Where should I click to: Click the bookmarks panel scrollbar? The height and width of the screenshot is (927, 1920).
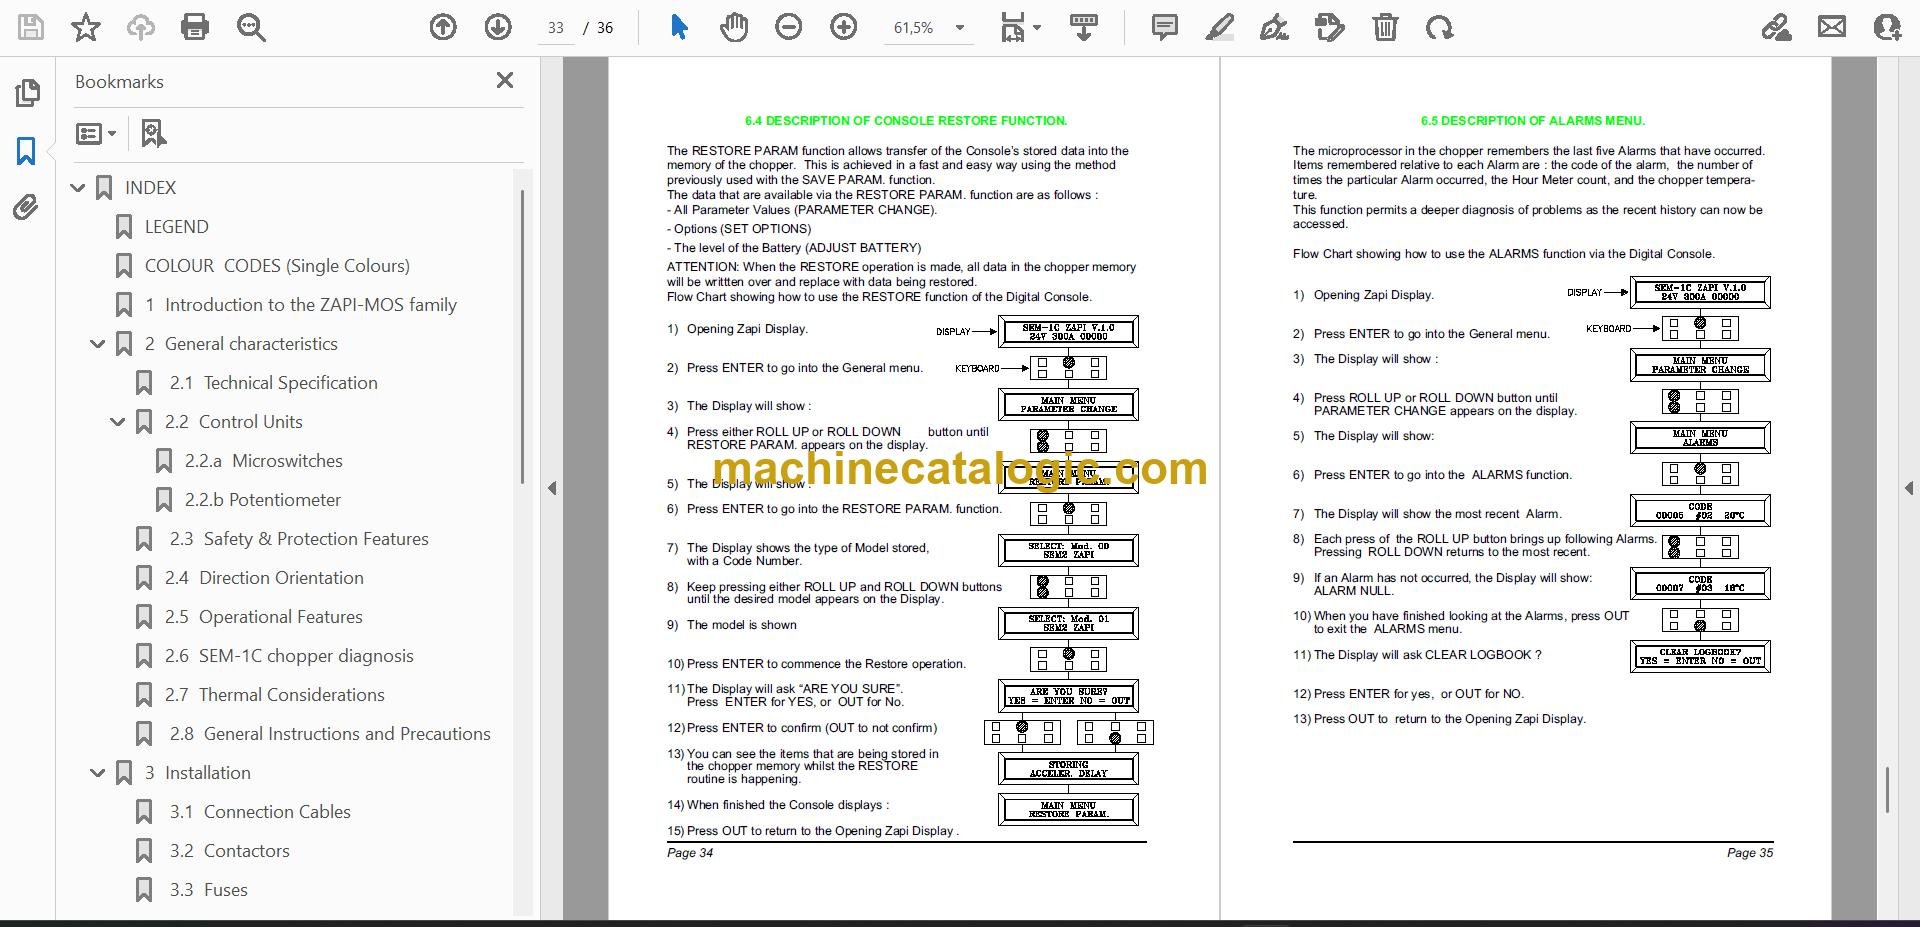(522, 336)
